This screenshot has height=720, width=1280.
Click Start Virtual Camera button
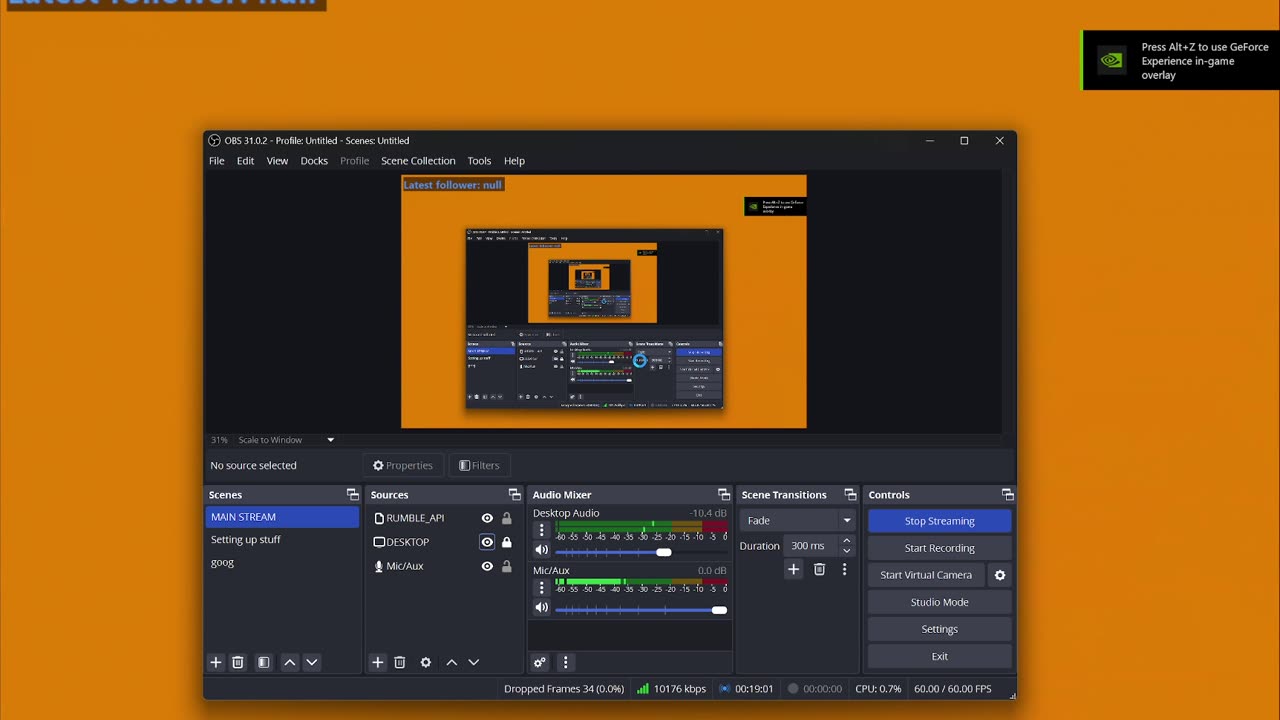click(926, 575)
